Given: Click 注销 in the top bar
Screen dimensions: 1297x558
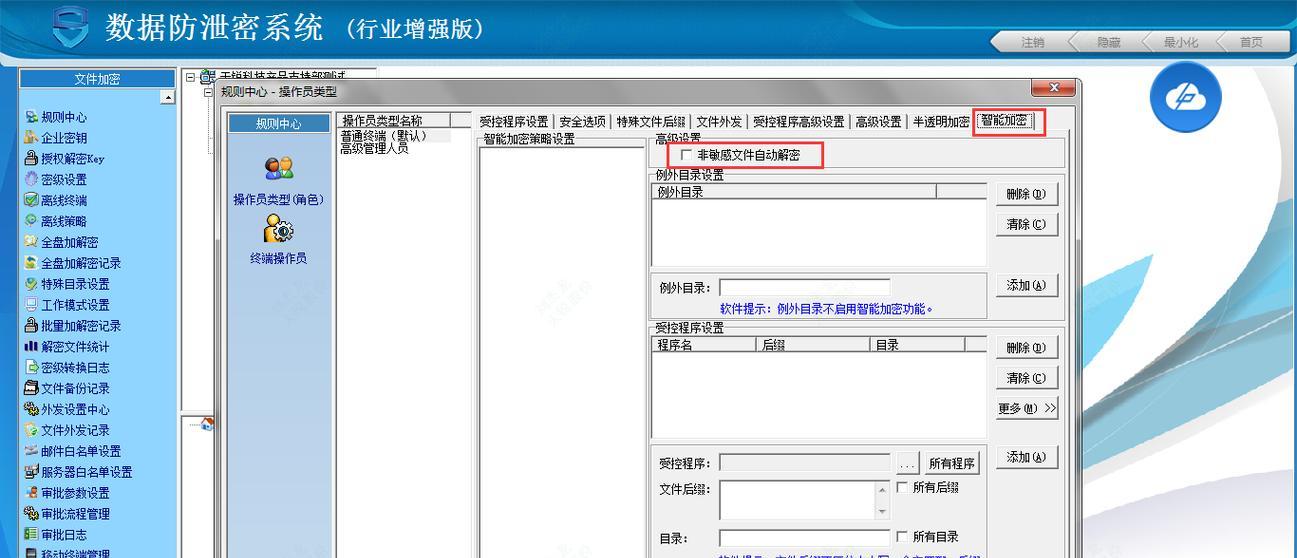Looking at the screenshot, I should tap(1033, 42).
